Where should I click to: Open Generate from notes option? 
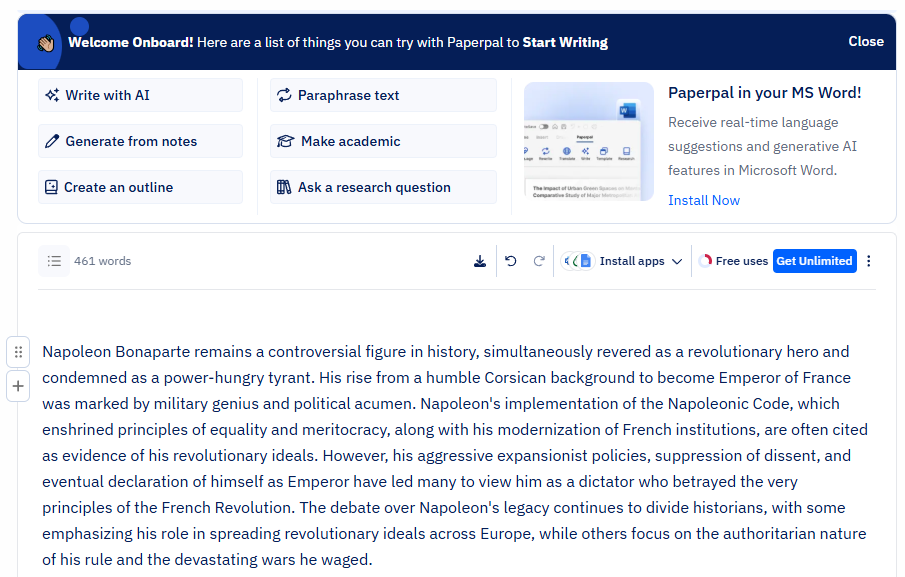140,141
